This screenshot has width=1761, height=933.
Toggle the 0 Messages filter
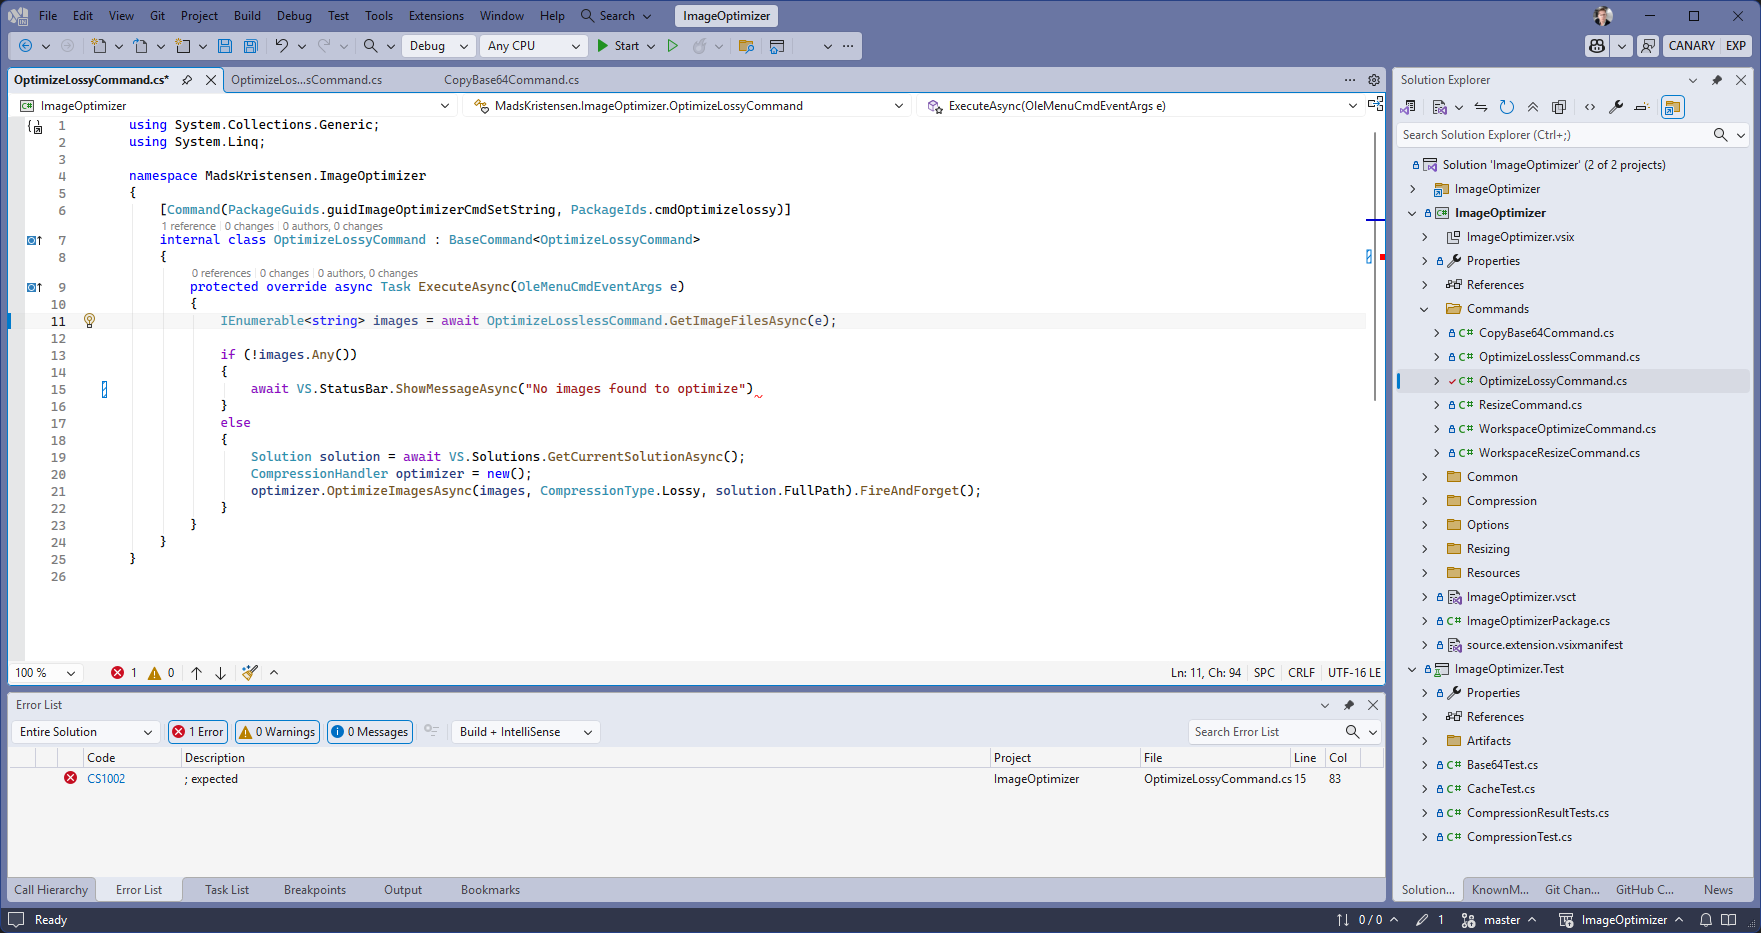pyautogui.click(x=369, y=732)
